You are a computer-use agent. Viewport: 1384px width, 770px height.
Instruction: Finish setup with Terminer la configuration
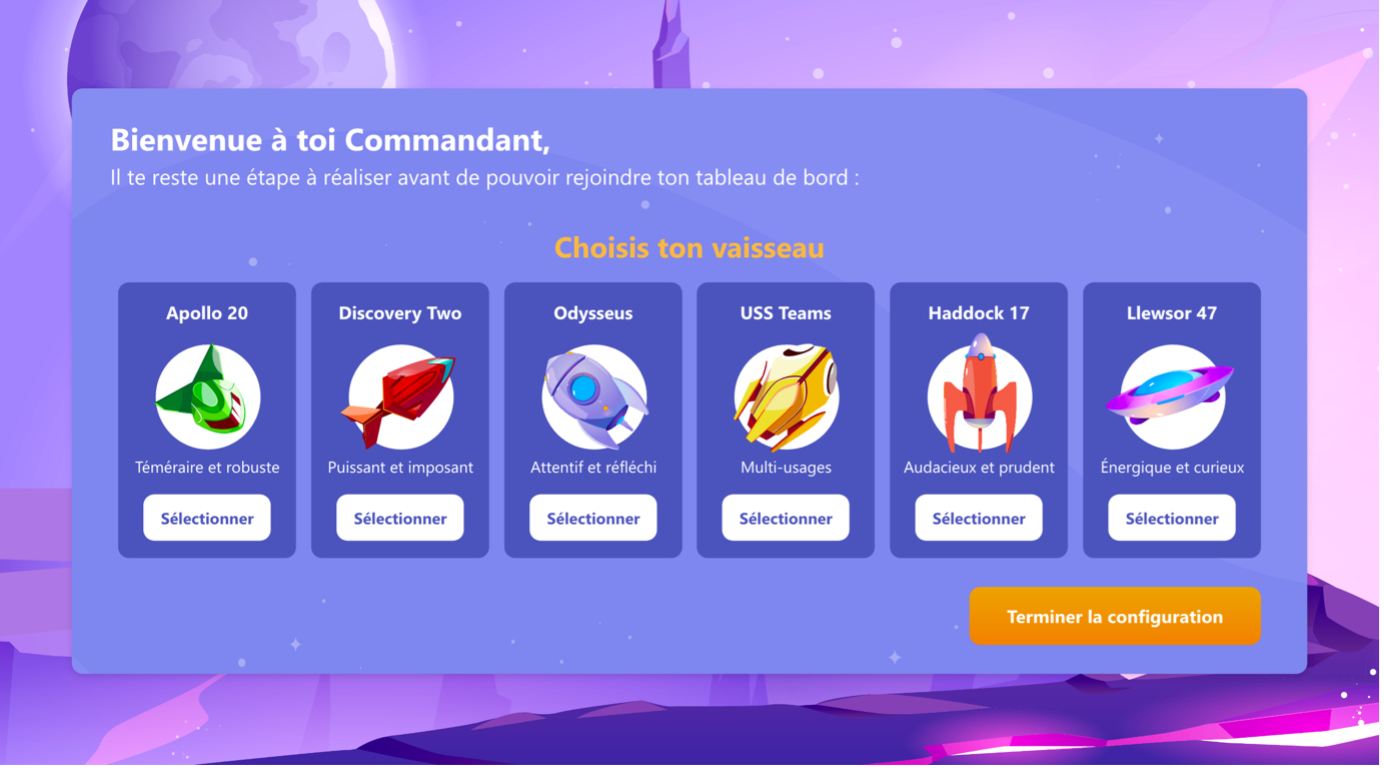[x=1115, y=617]
